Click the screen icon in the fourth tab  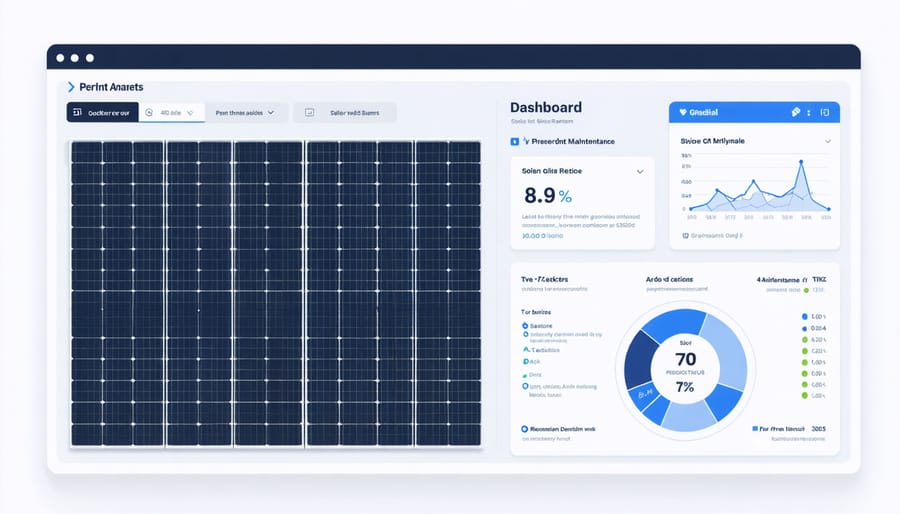click(x=309, y=113)
